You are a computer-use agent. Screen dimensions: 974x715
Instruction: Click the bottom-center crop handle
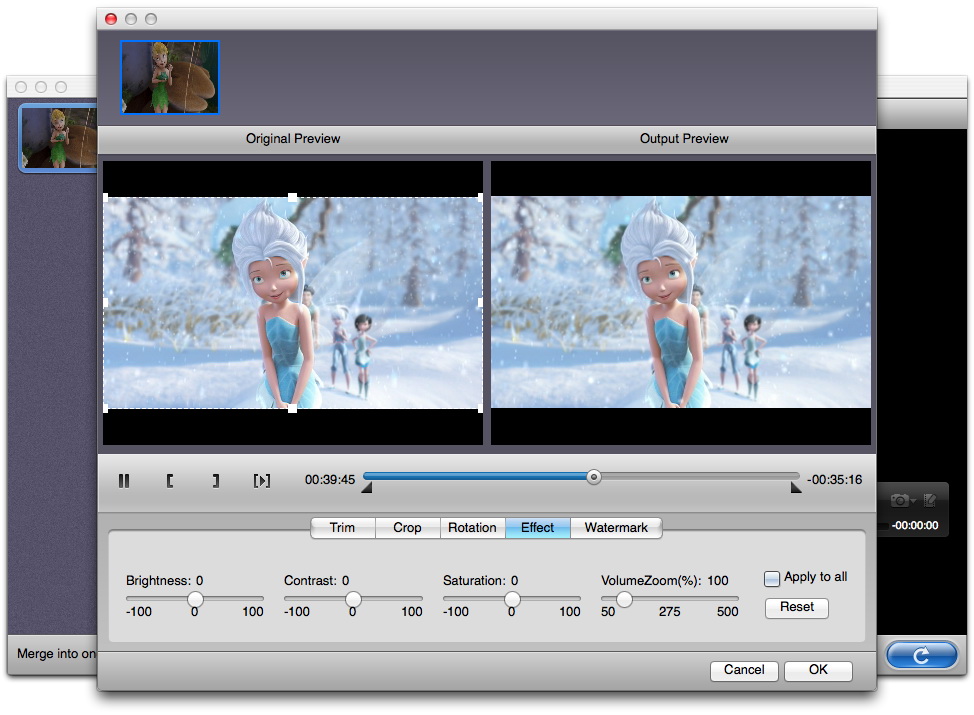tap(292, 409)
